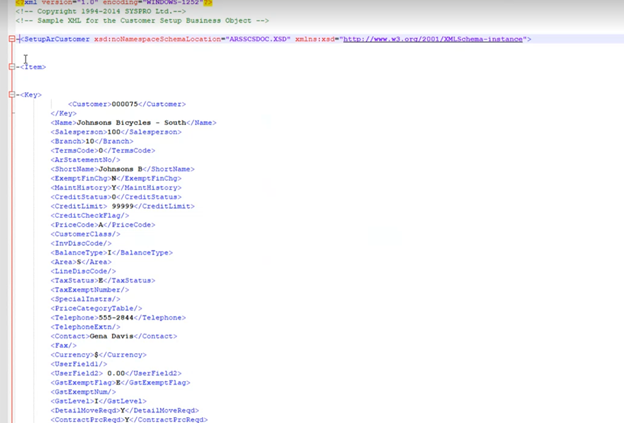
Task: Collapse the Item element node
Action: pyautogui.click(x=12, y=67)
